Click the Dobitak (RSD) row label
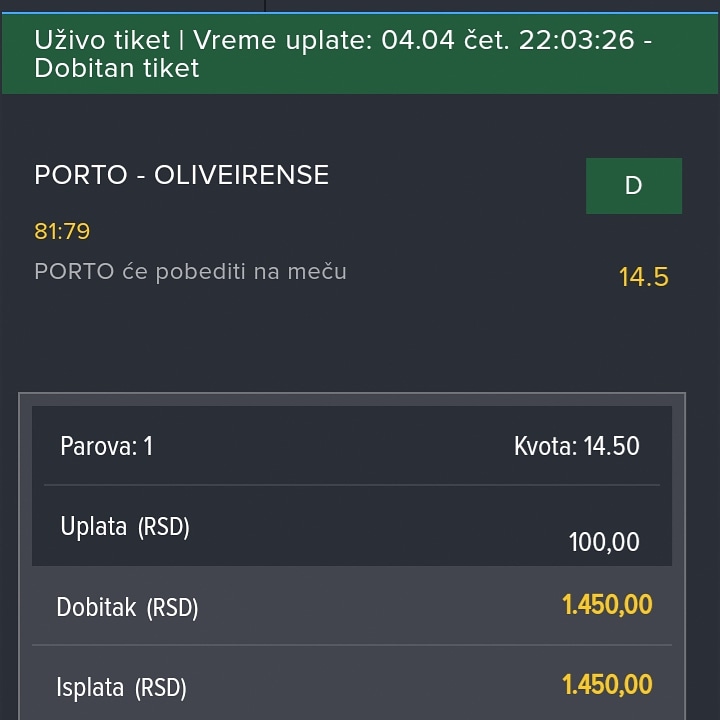This screenshot has width=720, height=720. pyautogui.click(x=127, y=608)
